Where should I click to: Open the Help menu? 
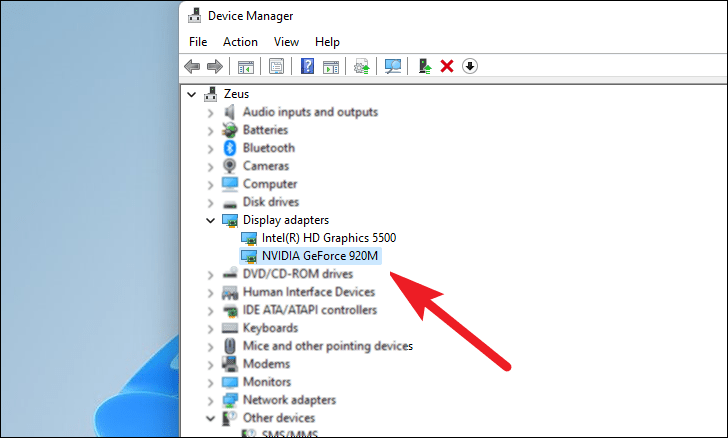[x=327, y=42]
